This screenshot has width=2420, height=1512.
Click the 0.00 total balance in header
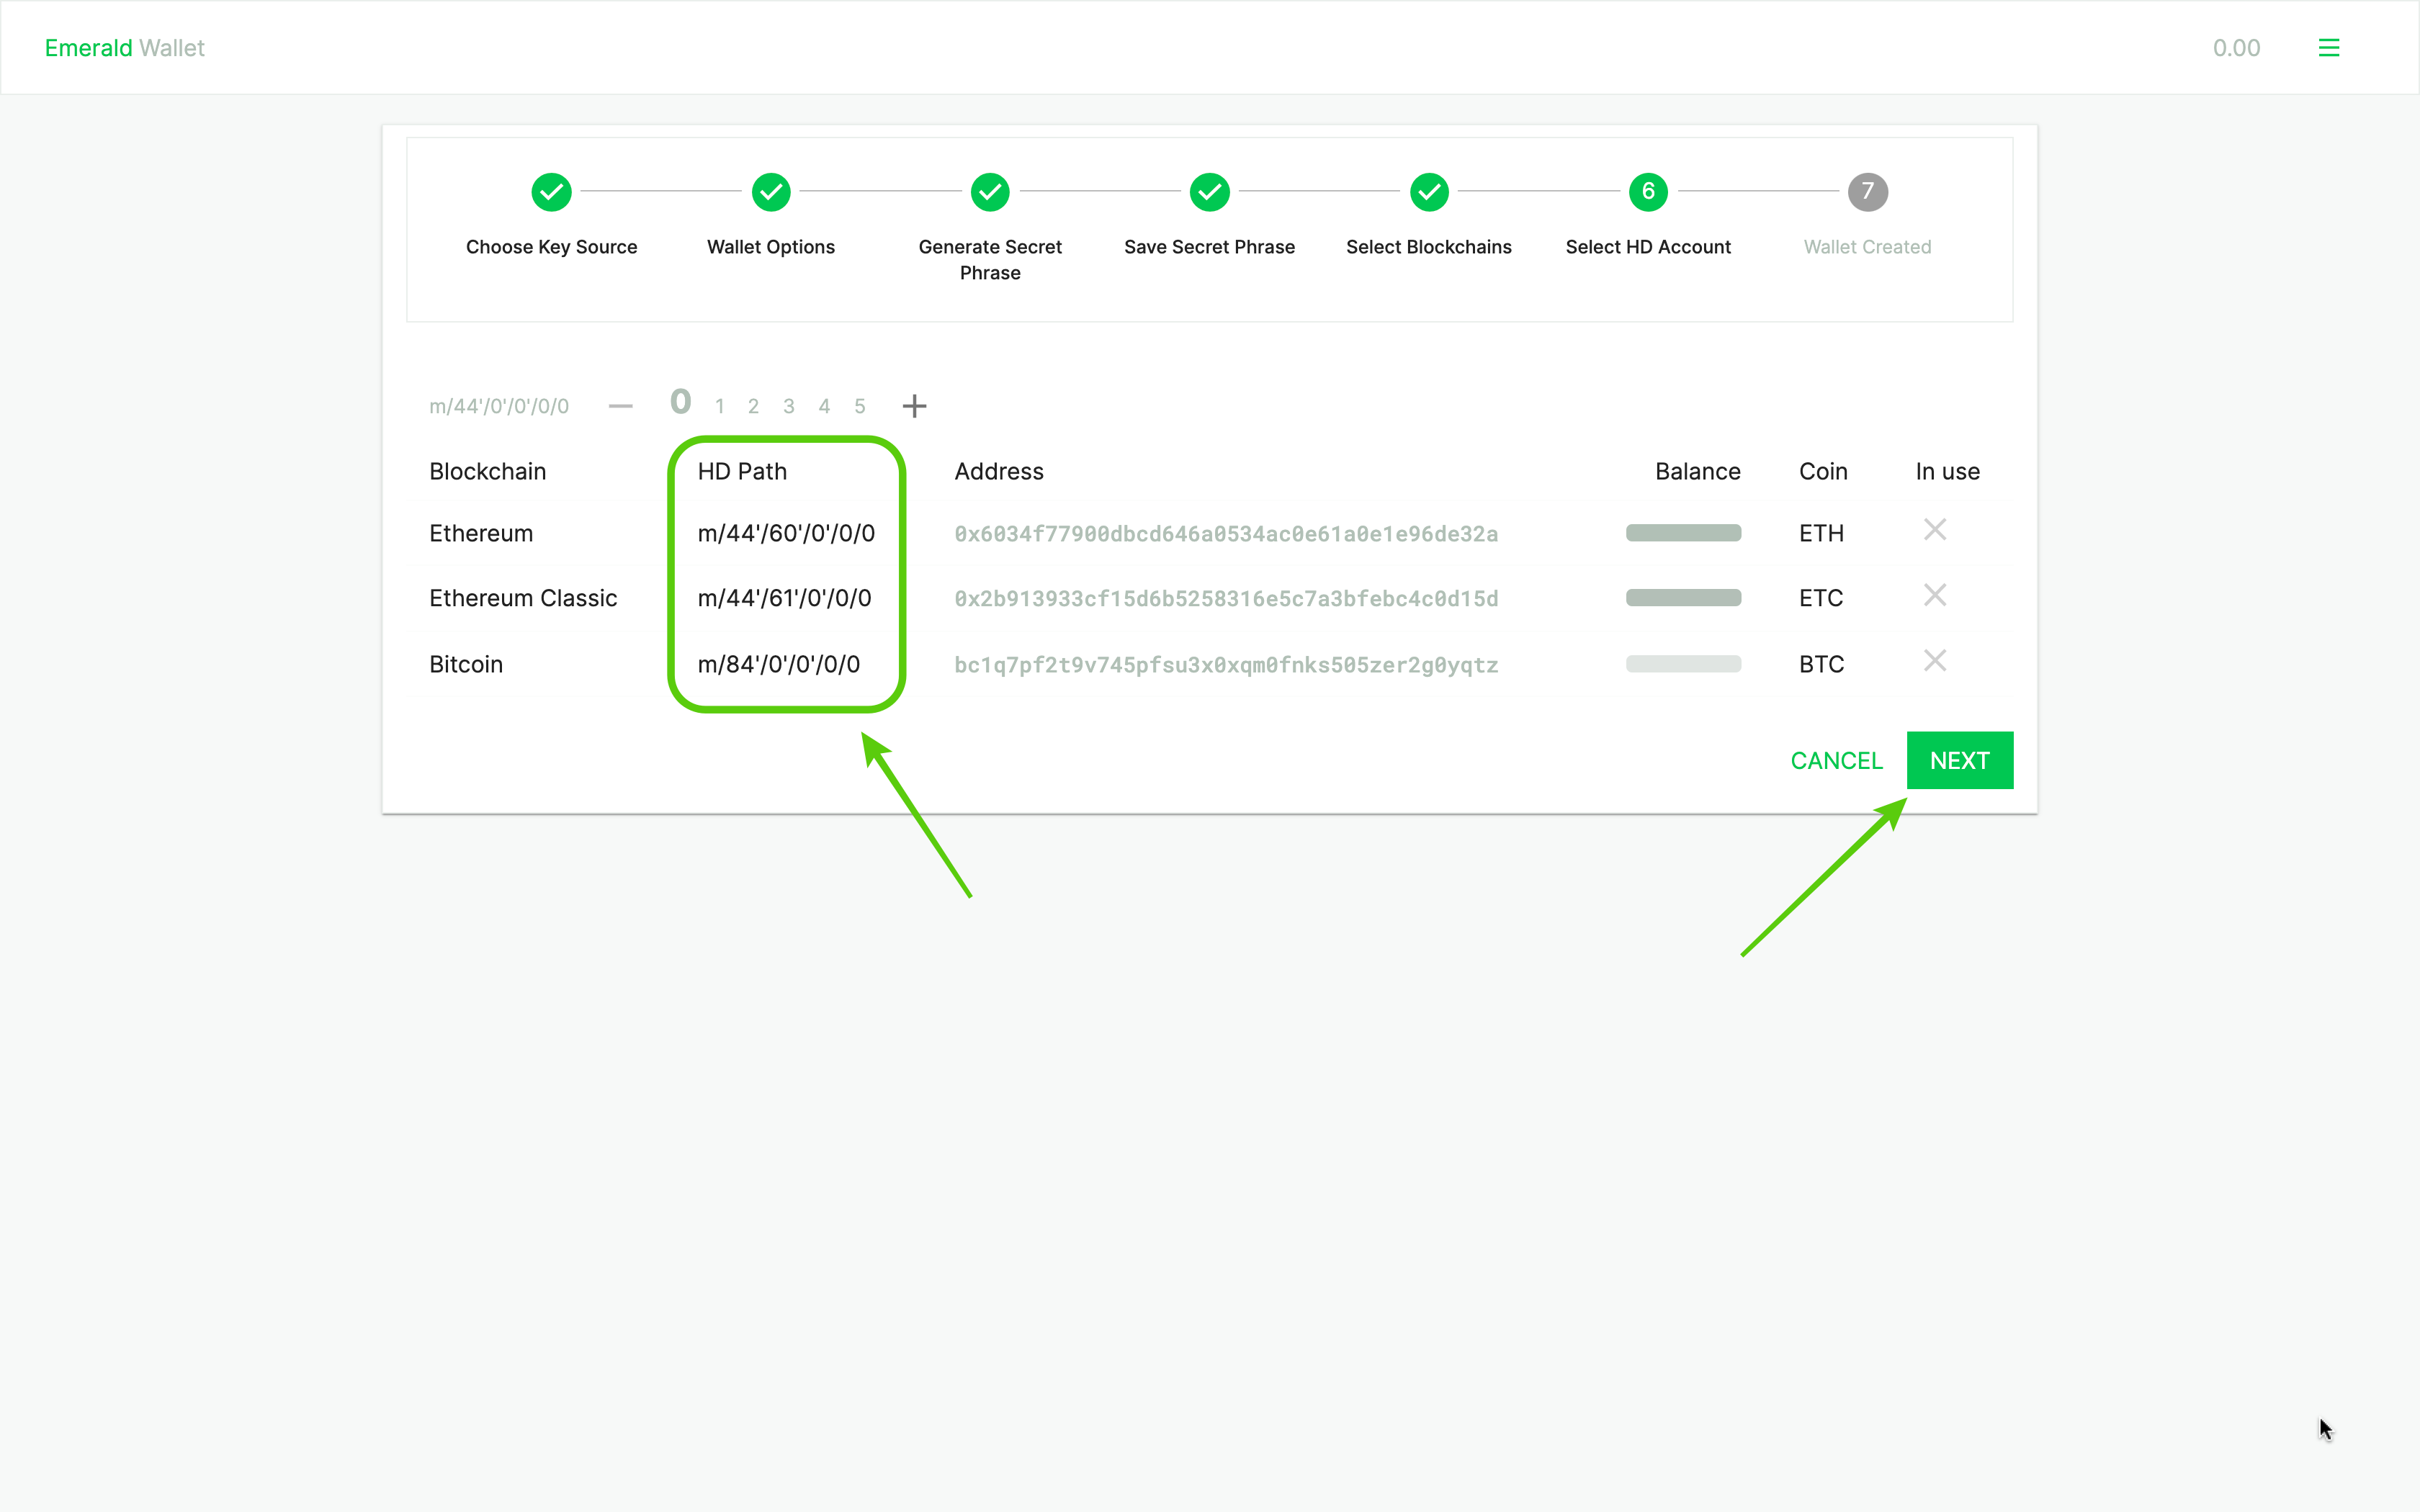tap(2236, 48)
